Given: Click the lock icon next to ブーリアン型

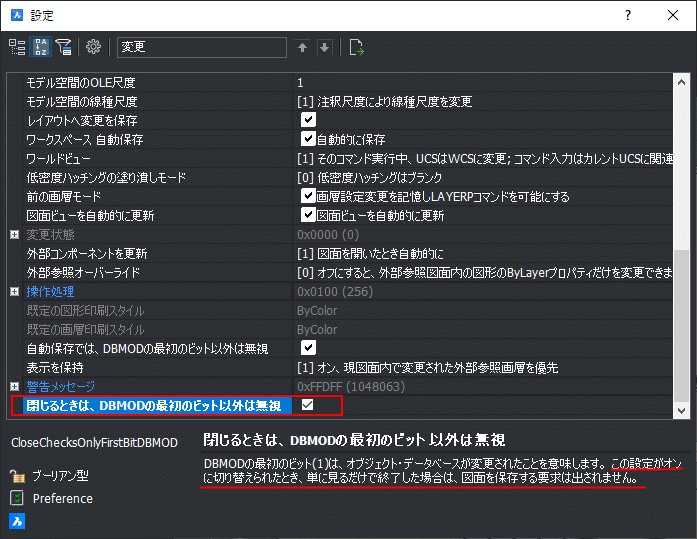Looking at the screenshot, I should pyautogui.click(x=17, y=476).
